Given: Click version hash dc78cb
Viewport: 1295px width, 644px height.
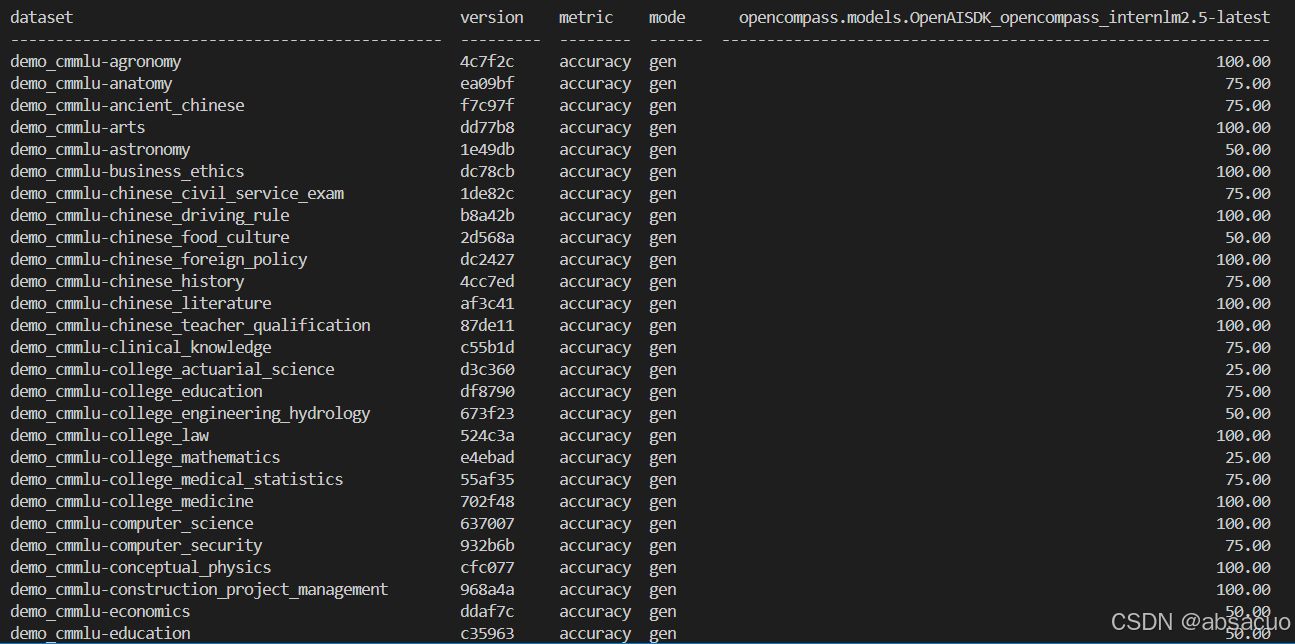Looking at the screenshot, I should point(487,171).
